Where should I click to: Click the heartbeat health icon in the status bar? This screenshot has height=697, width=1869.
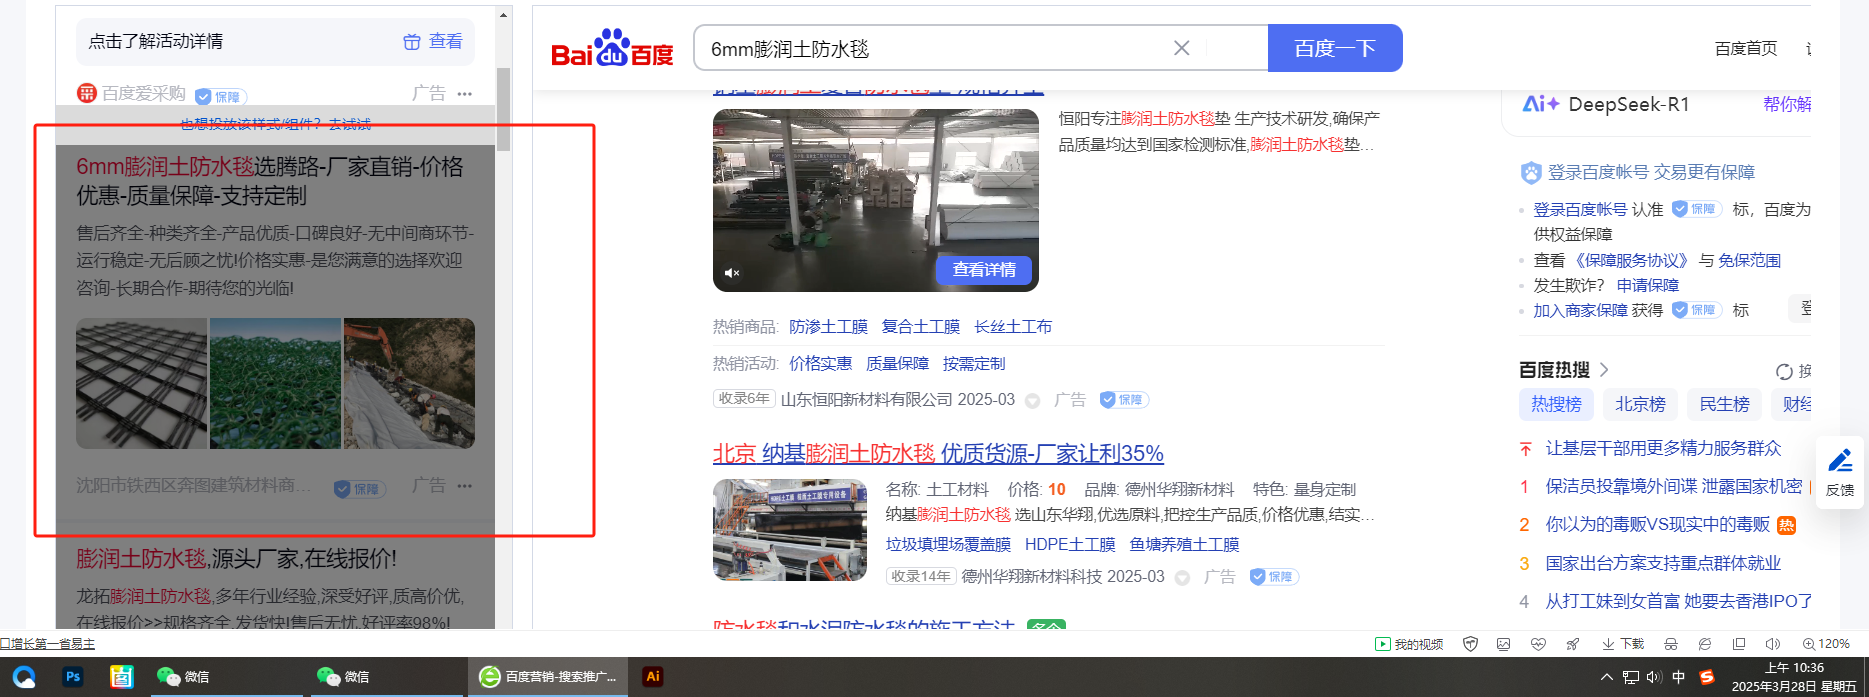(1538, 644)
